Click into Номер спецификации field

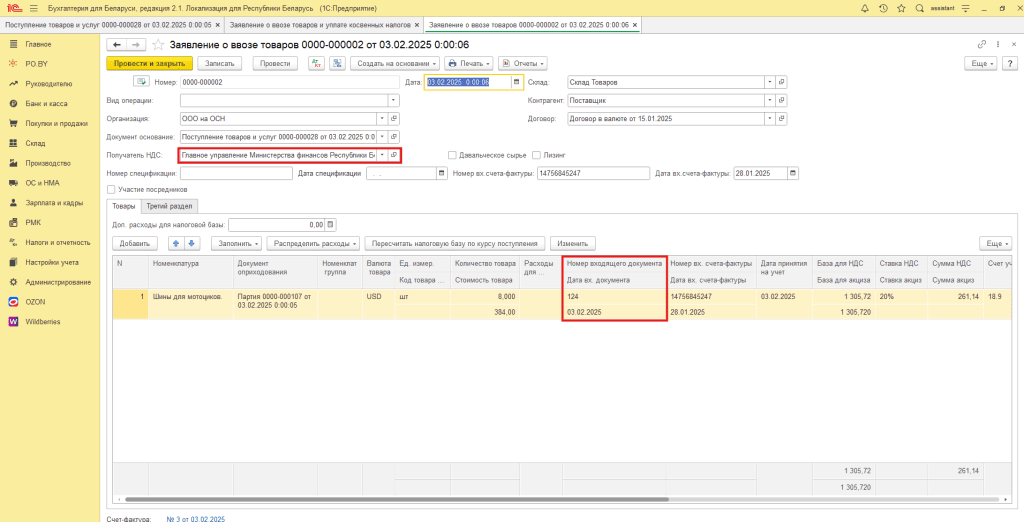(x=236, y=173)
